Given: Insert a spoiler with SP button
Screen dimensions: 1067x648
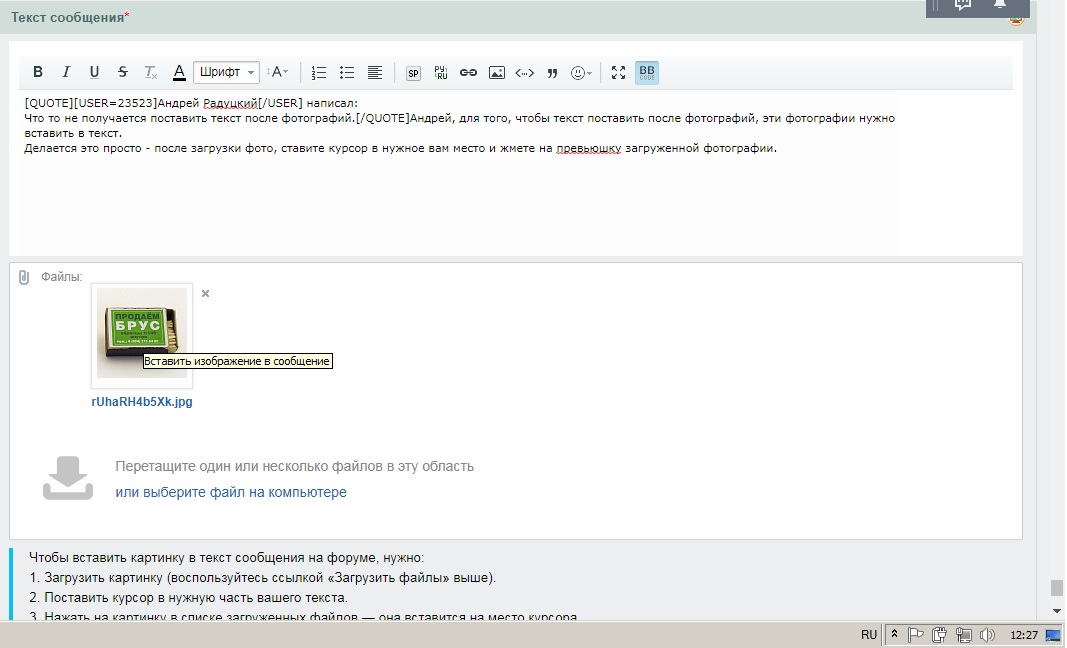Looking at the screenshot, I should [413, 72].
